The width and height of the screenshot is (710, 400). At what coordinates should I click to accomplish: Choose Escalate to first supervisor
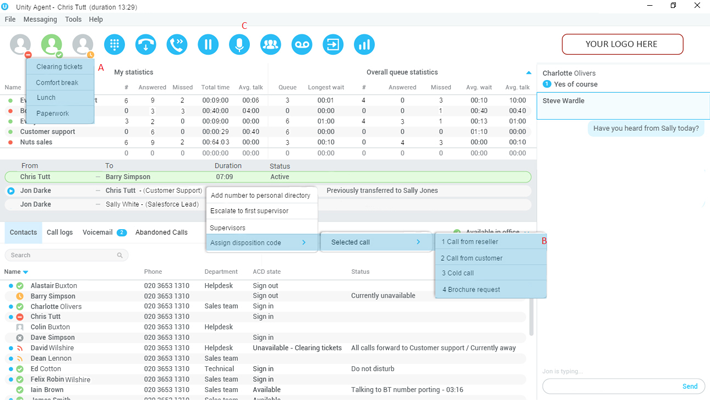pos(249,211)
